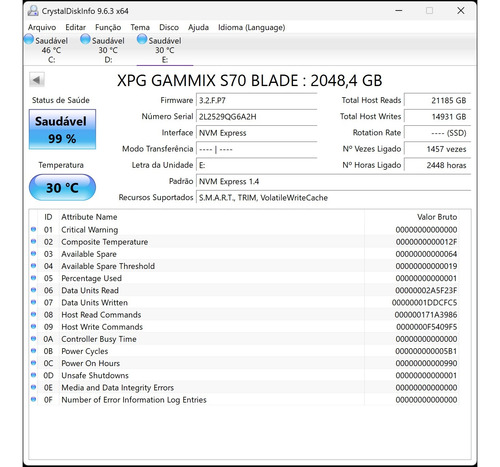
Task: Select the Percentage Used row
Action: 244,278
